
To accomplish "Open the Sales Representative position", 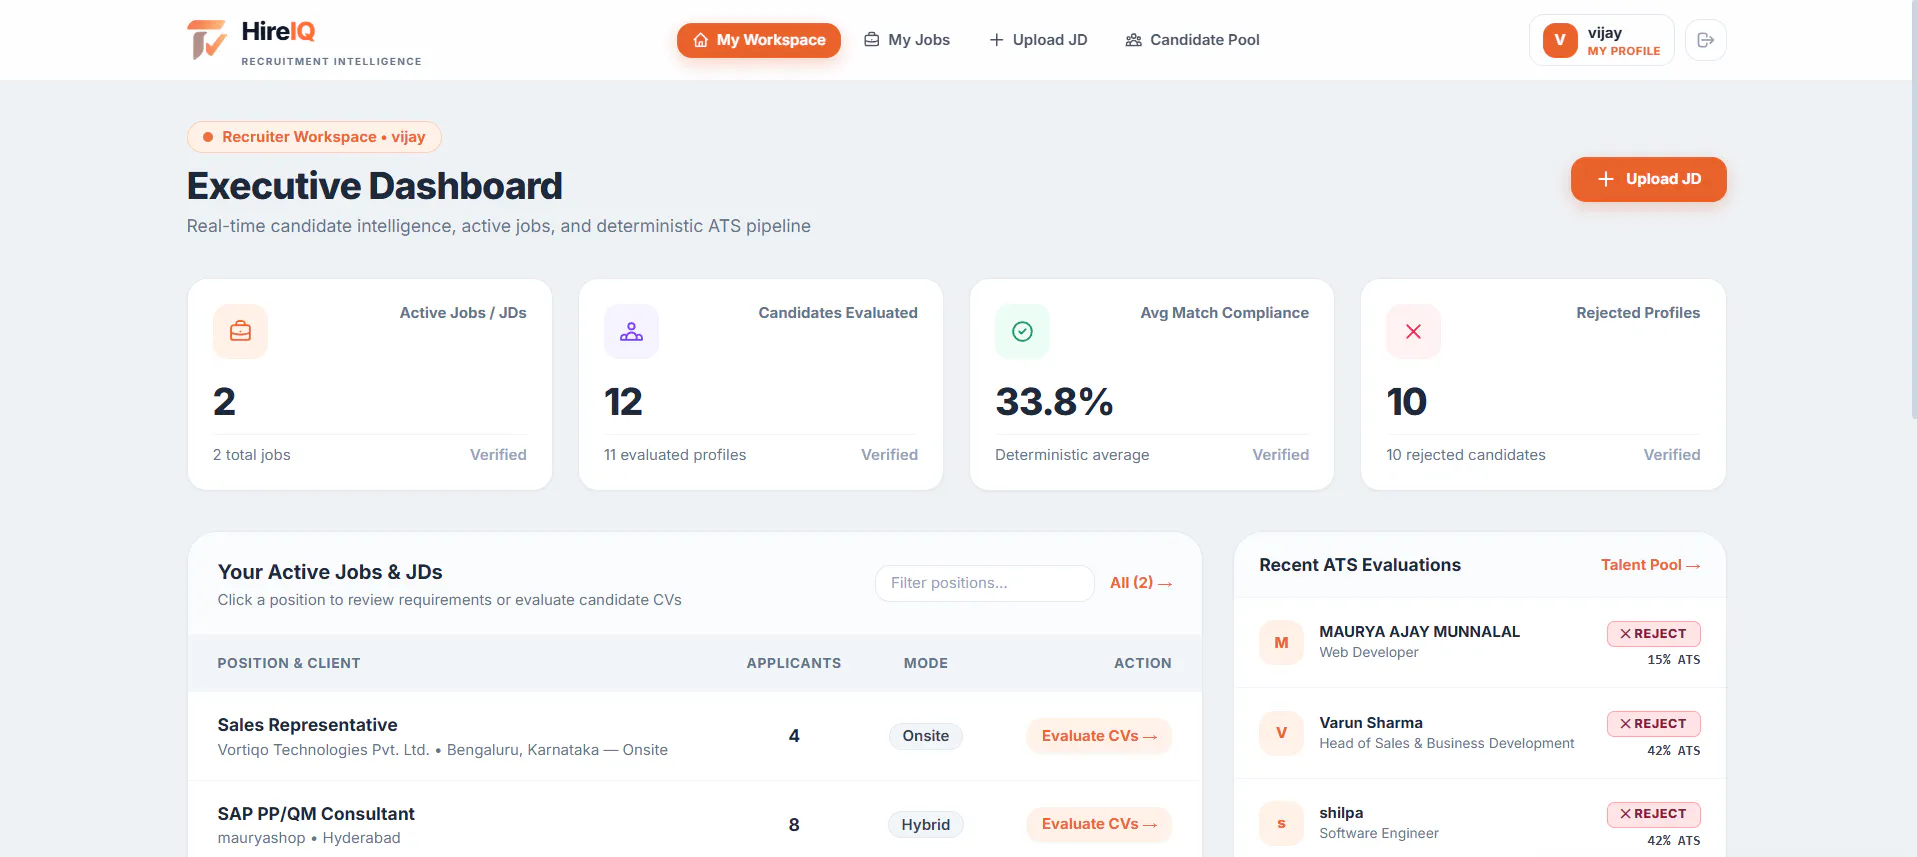I will tap(307, 725).
